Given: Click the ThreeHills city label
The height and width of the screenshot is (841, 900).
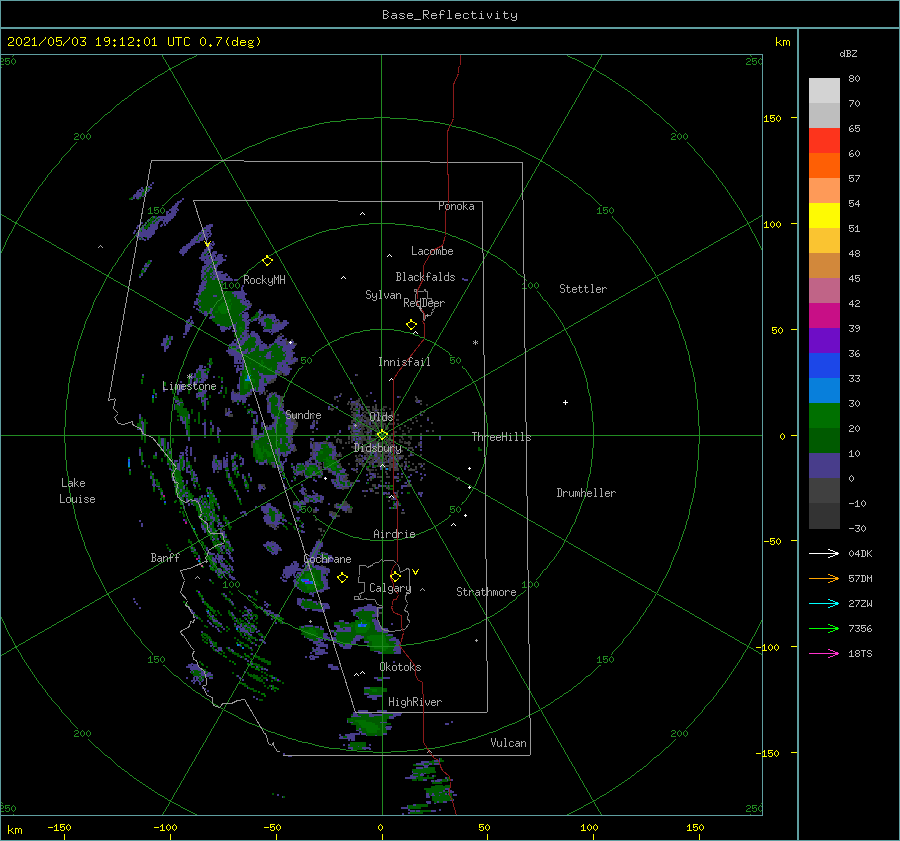Looking at the screenshot, I should pos(502,437).
